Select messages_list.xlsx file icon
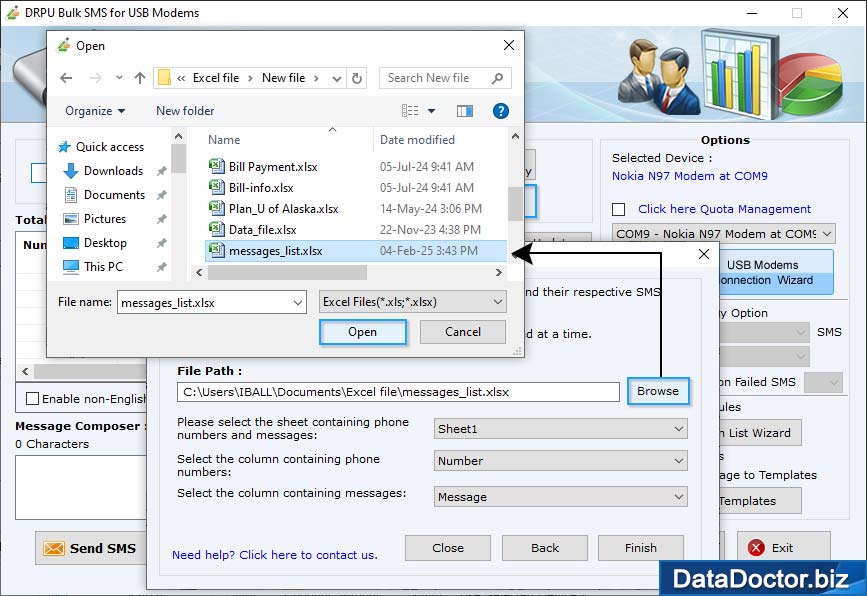This screenshot has height=596, width=867. 216,250
